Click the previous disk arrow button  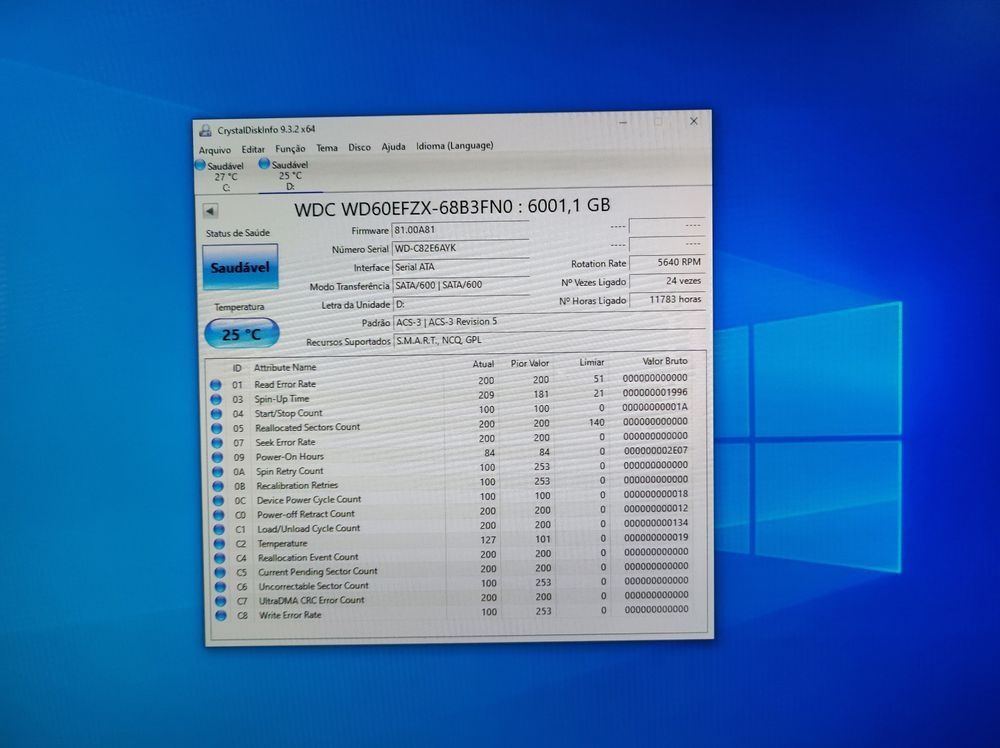click(x=210, y=210)
